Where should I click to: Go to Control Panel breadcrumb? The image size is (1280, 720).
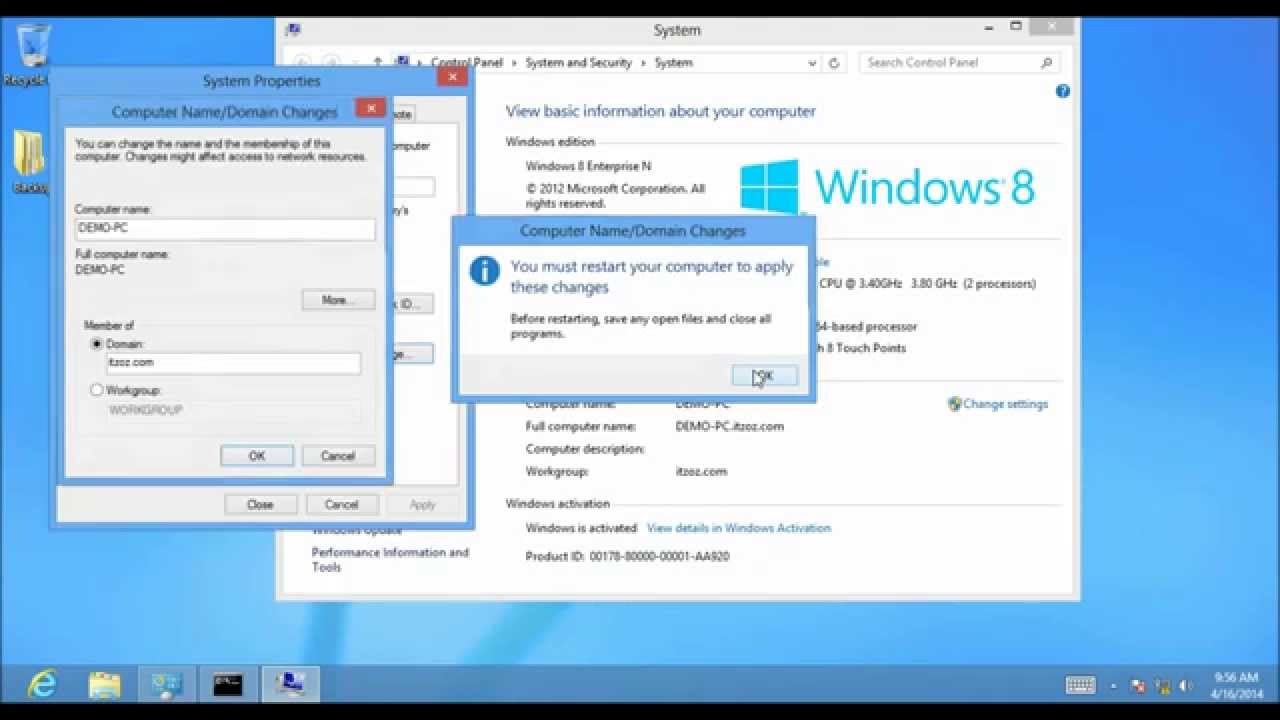467,62
